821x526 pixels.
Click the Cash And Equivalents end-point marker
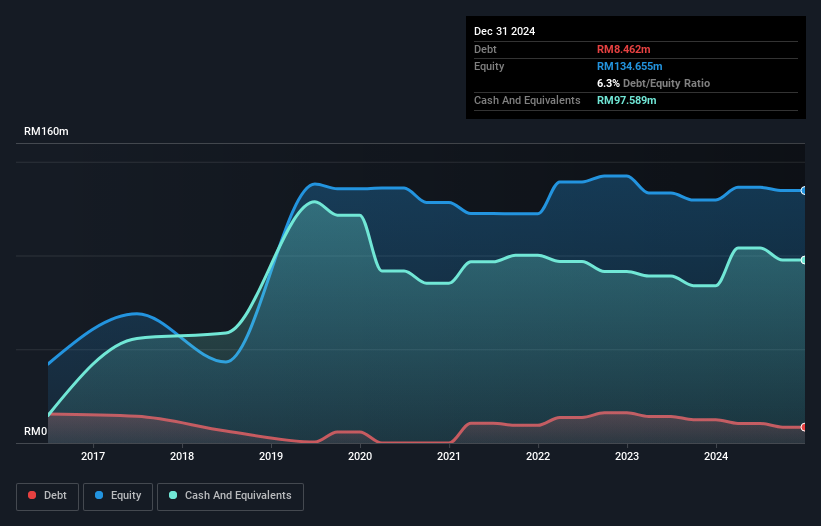click(x=804, y=260)
